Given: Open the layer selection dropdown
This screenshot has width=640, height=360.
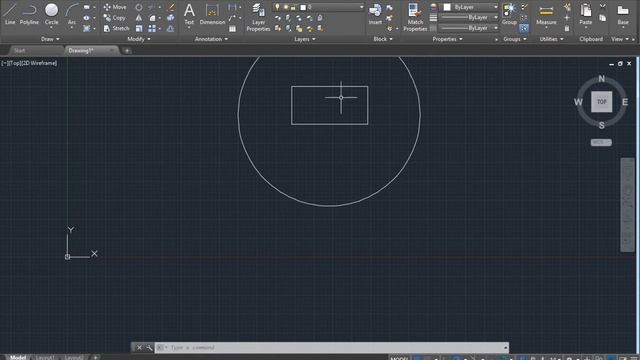Looking at the screenshot, I should [361, 7].
